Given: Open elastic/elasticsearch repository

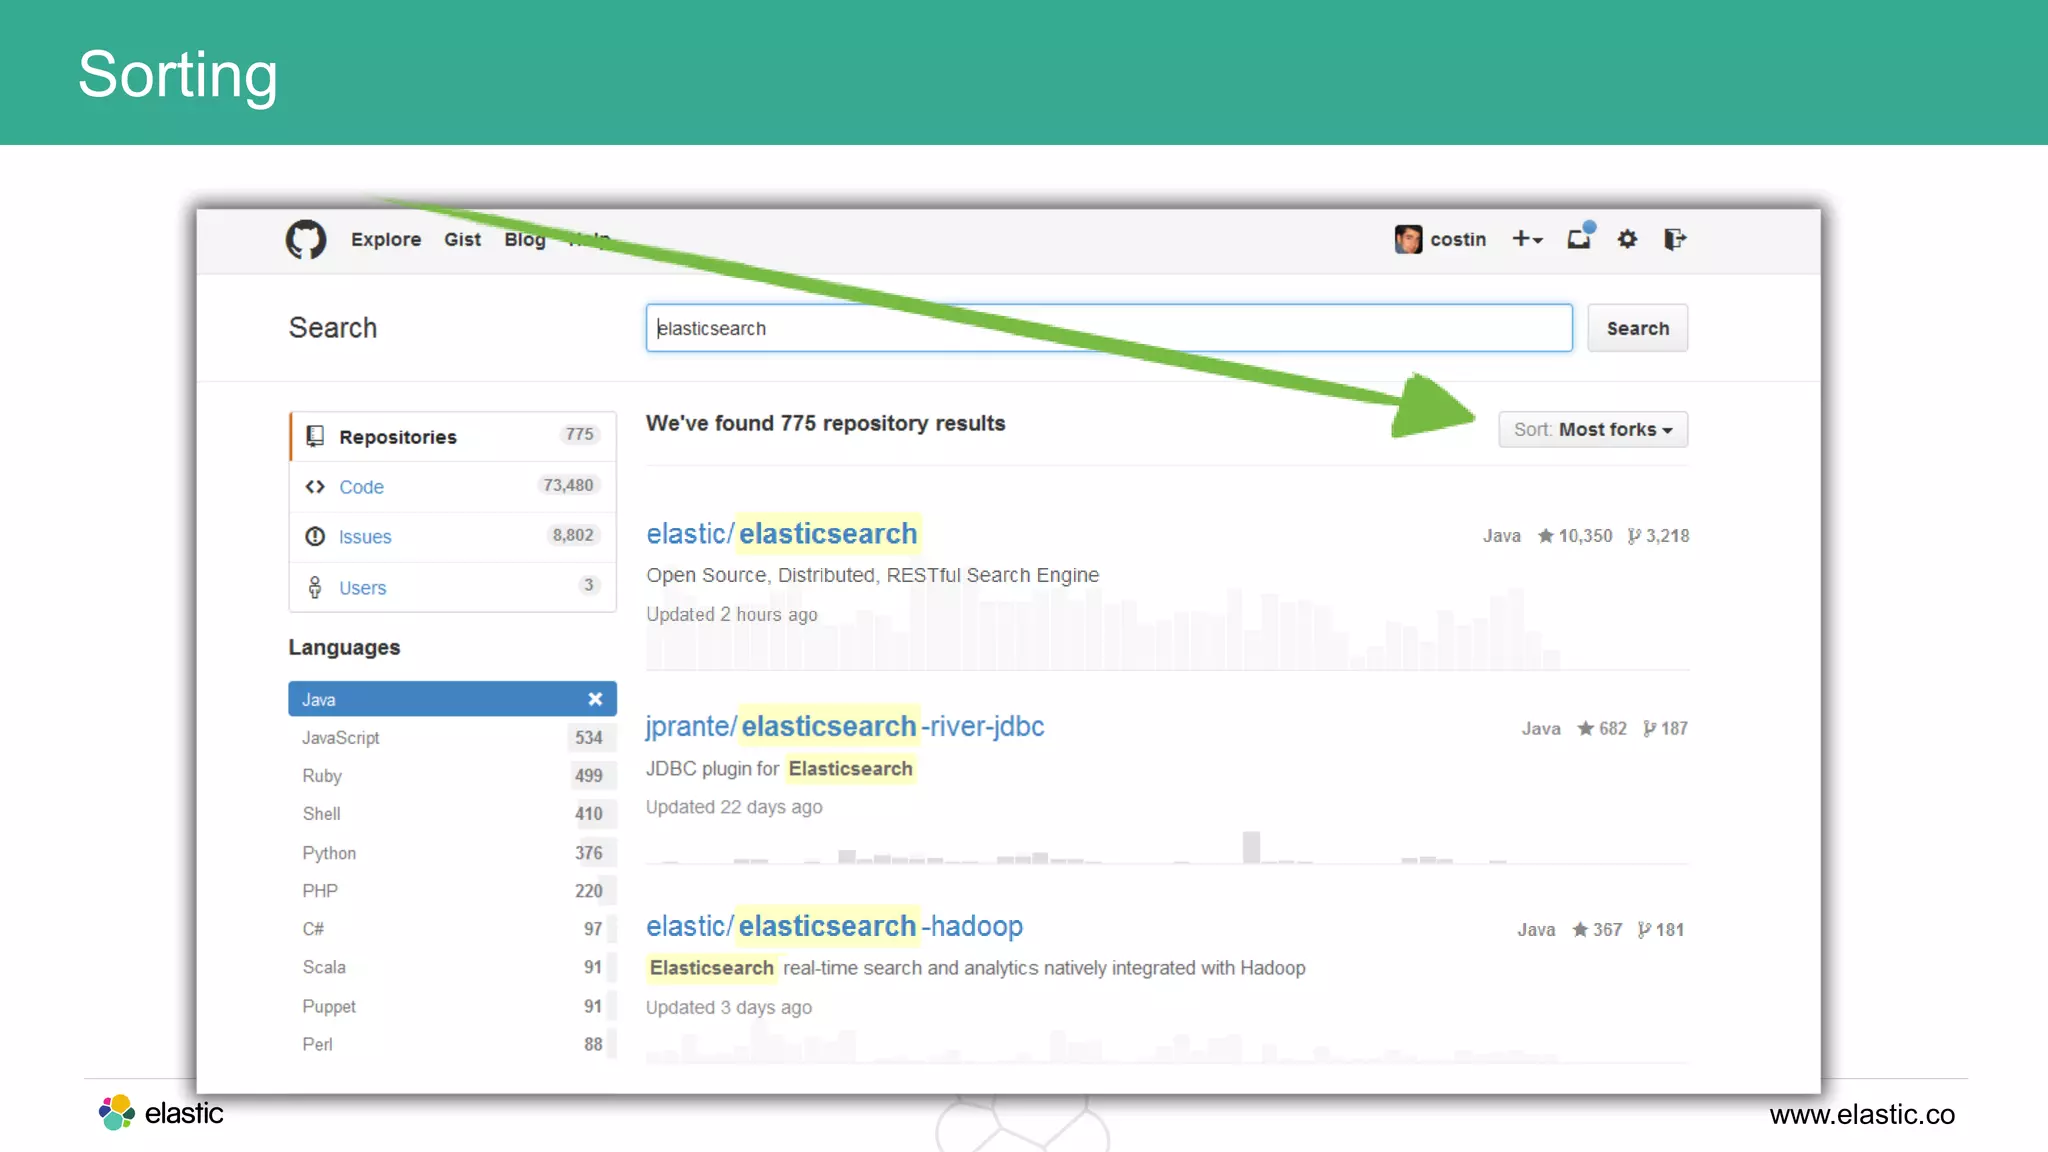Looking at the screenshot, I should coord(782,533).
